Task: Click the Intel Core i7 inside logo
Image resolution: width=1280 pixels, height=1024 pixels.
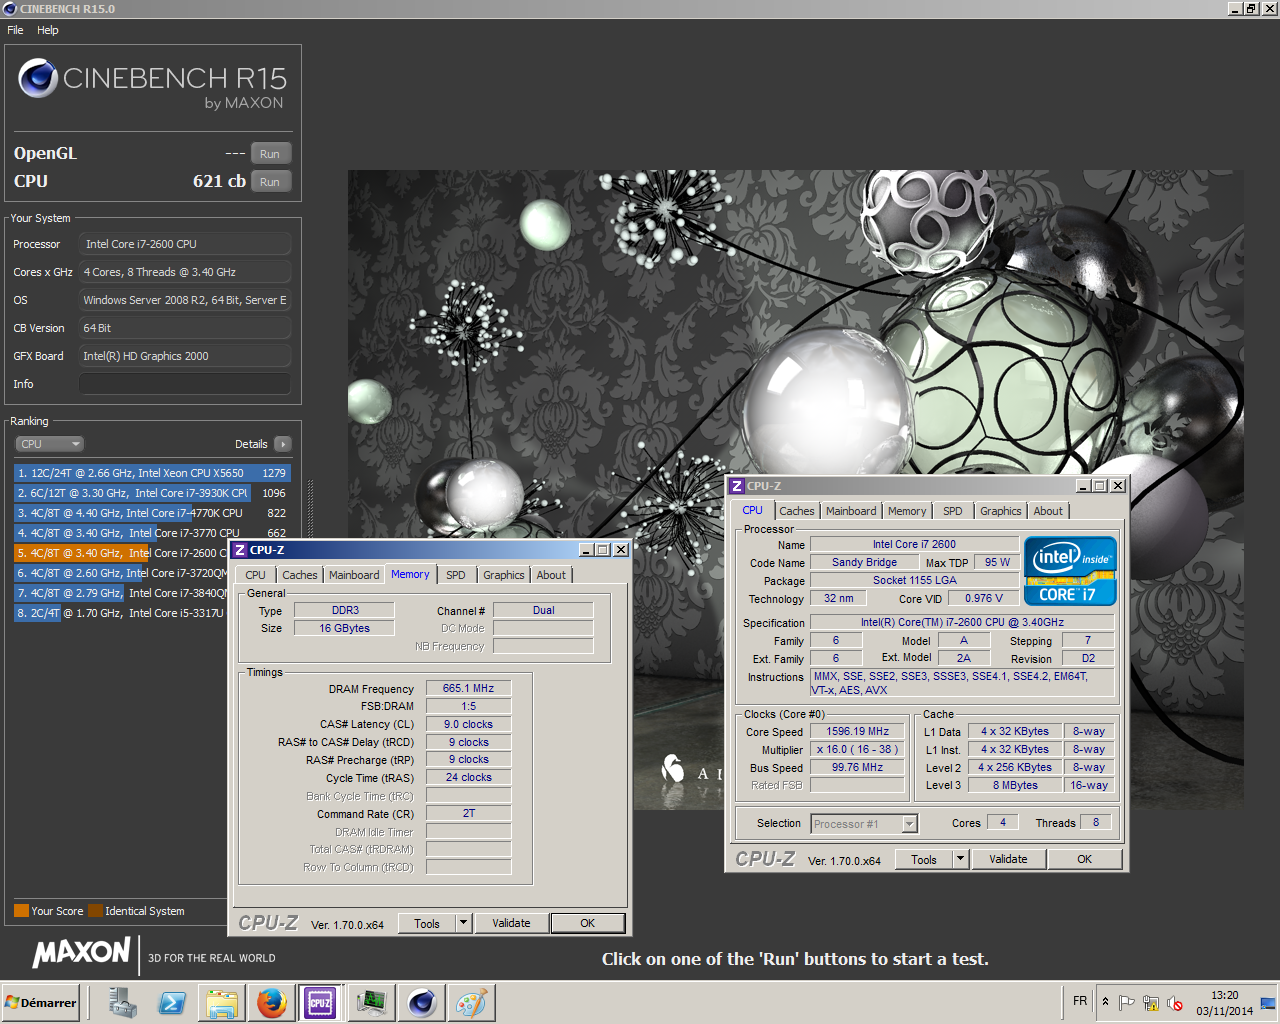Action: click(1069, 571)
